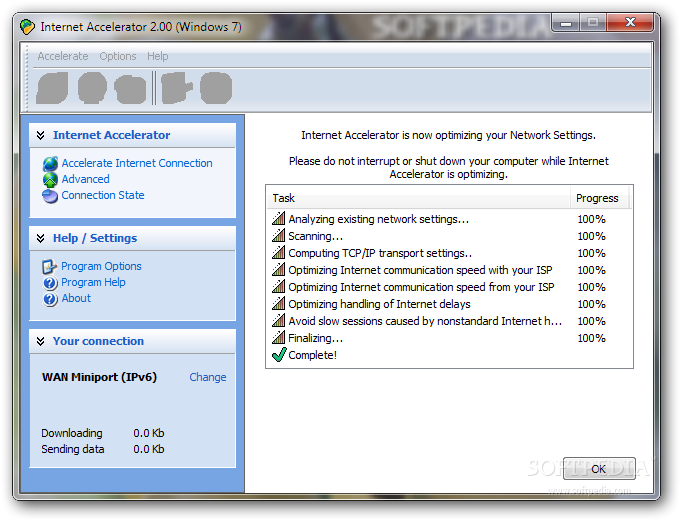Click the green arrow globe icon beside Advanced
This screenshot has width=681, height=521.
coord(50,180)
